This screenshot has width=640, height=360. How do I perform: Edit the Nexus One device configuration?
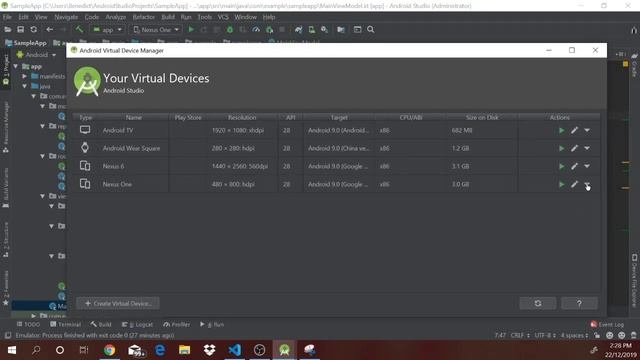[574, 184]
